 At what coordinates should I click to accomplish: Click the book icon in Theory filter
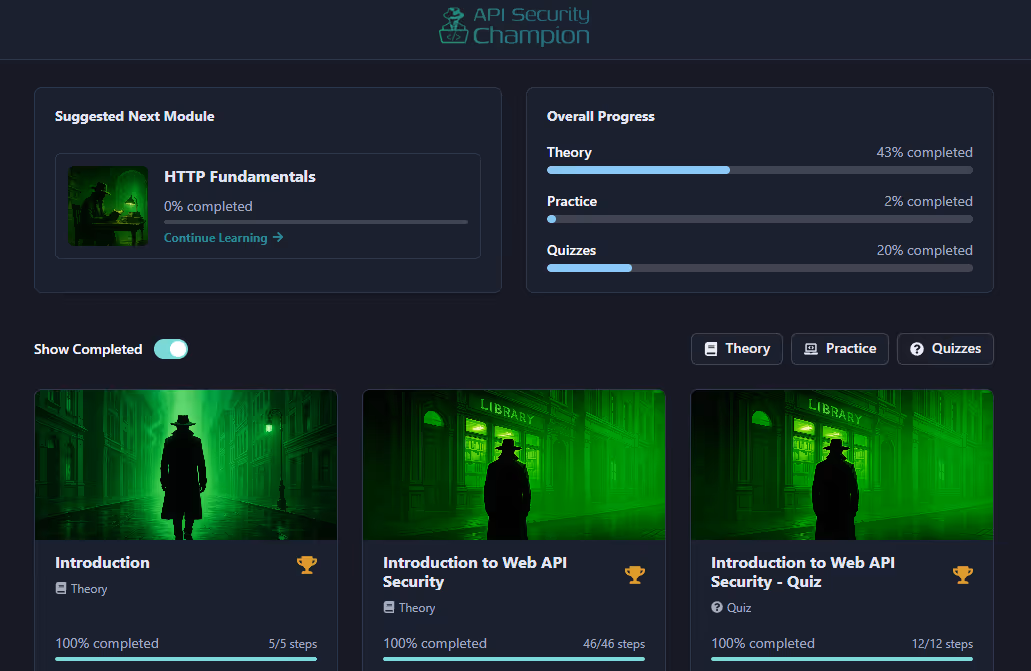711,349
